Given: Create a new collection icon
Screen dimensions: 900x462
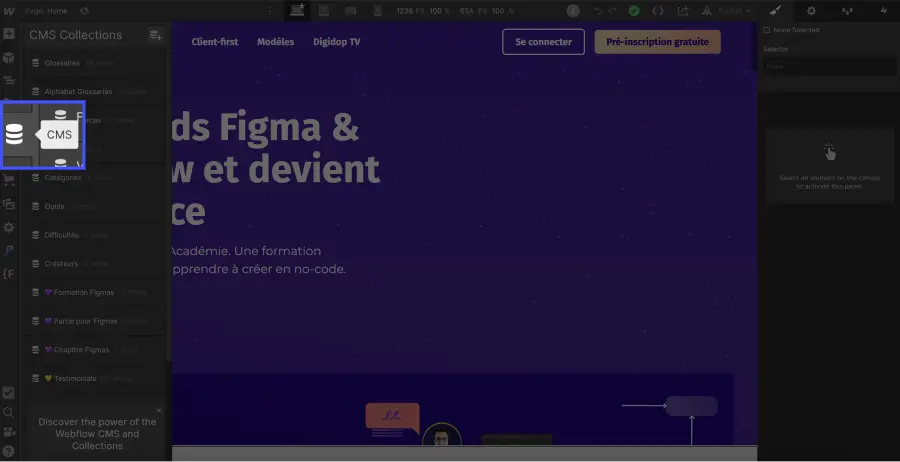Looking at the screenshot, I should 155,35.
